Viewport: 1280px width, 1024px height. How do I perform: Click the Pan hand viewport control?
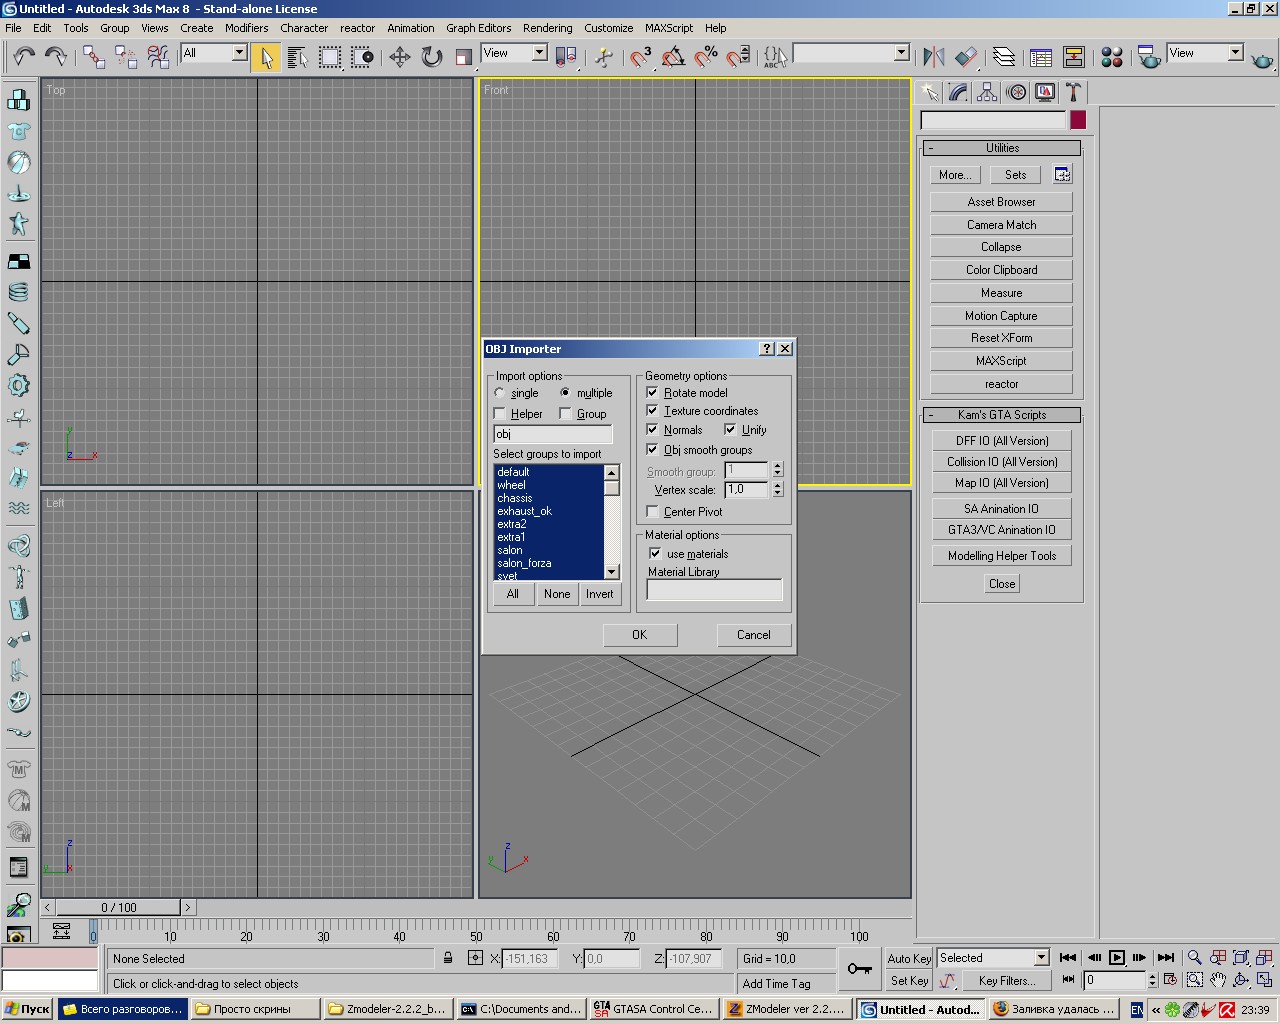pyautogui.click(x=1217, y=980)
